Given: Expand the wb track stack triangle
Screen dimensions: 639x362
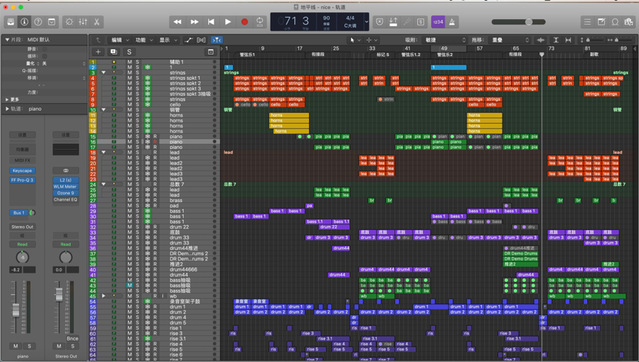Looking at the screenshot, I should tap(104, 296).
